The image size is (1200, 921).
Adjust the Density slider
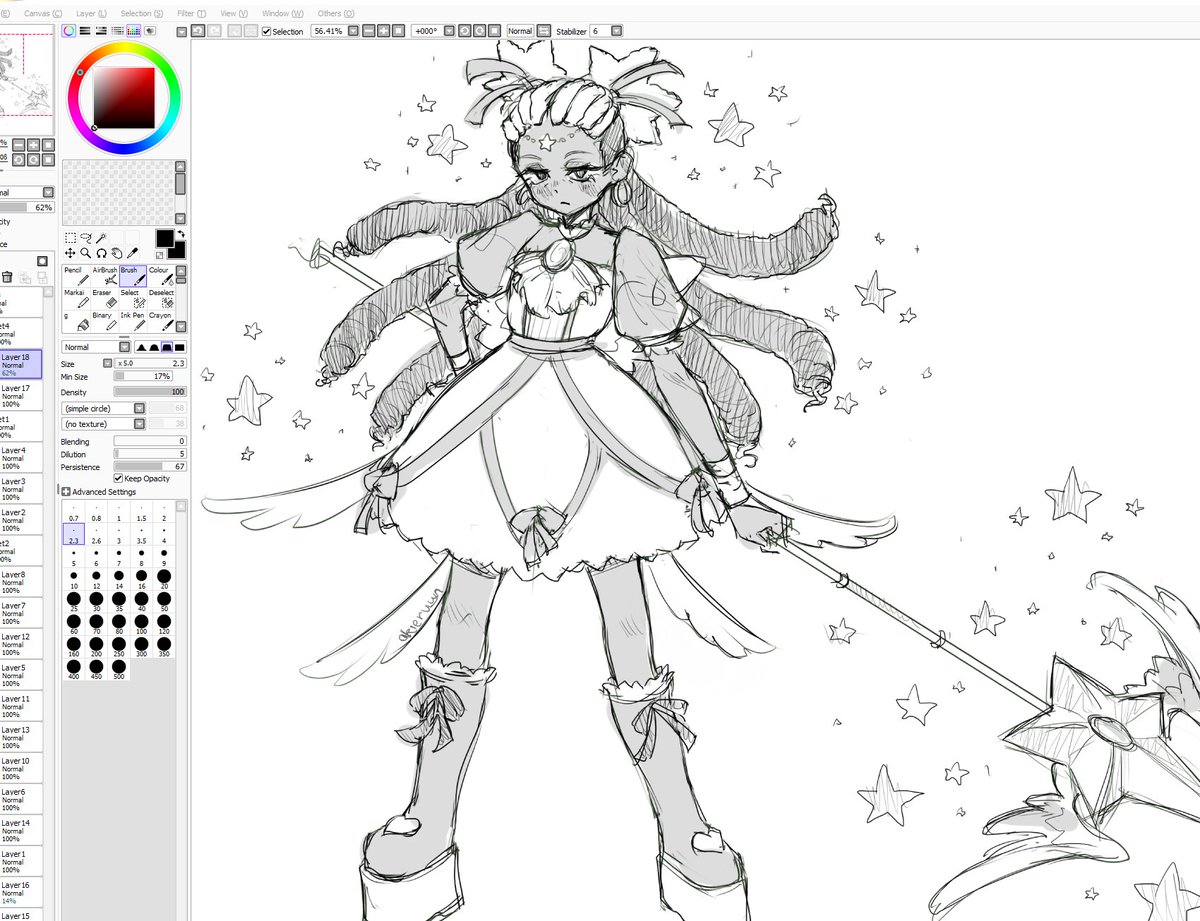pos(150,392)
